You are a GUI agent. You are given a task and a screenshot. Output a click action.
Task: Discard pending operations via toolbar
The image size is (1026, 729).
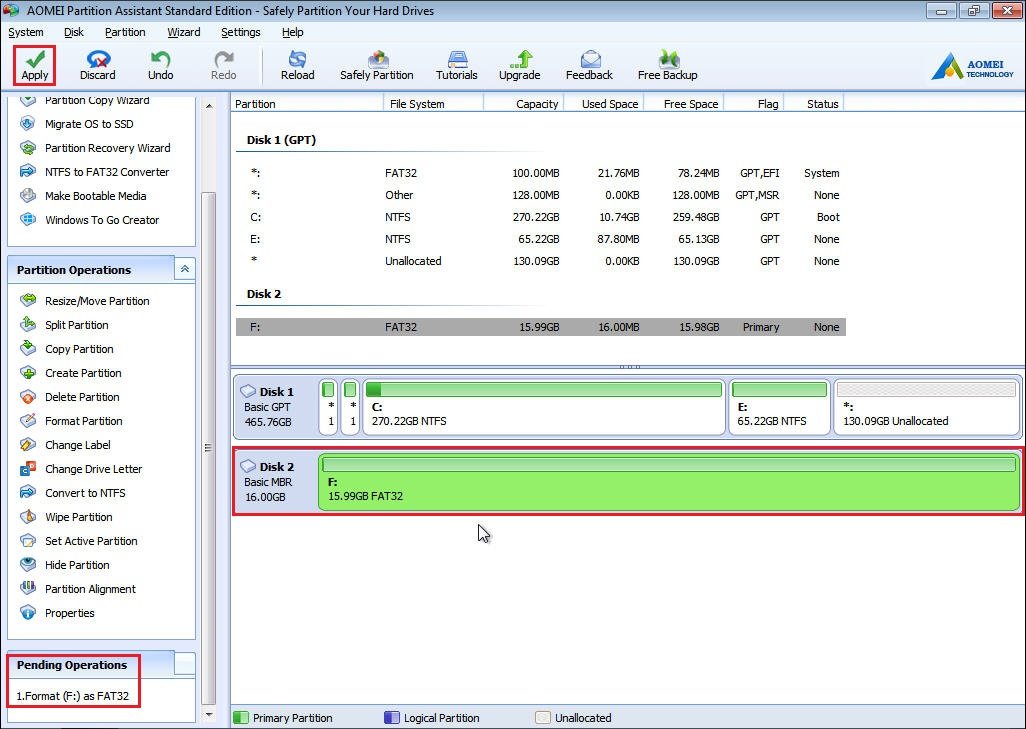[98, 60]
